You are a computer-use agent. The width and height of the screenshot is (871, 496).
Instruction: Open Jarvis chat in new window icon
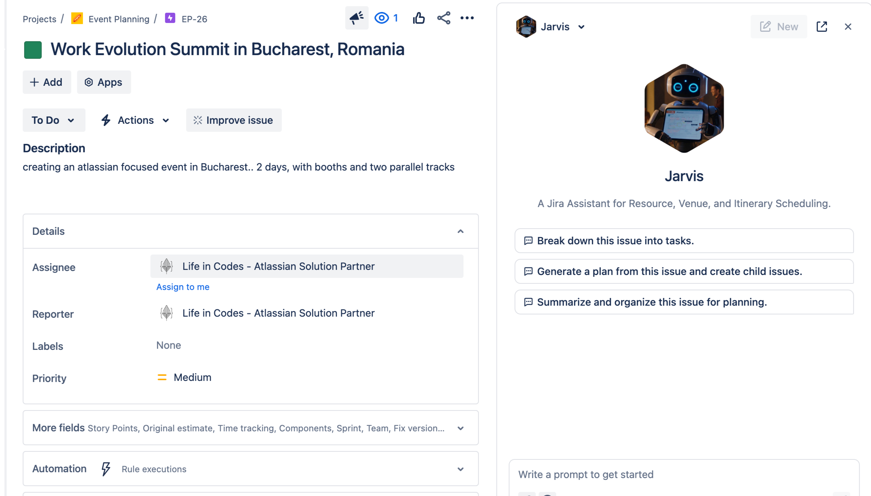822,27
